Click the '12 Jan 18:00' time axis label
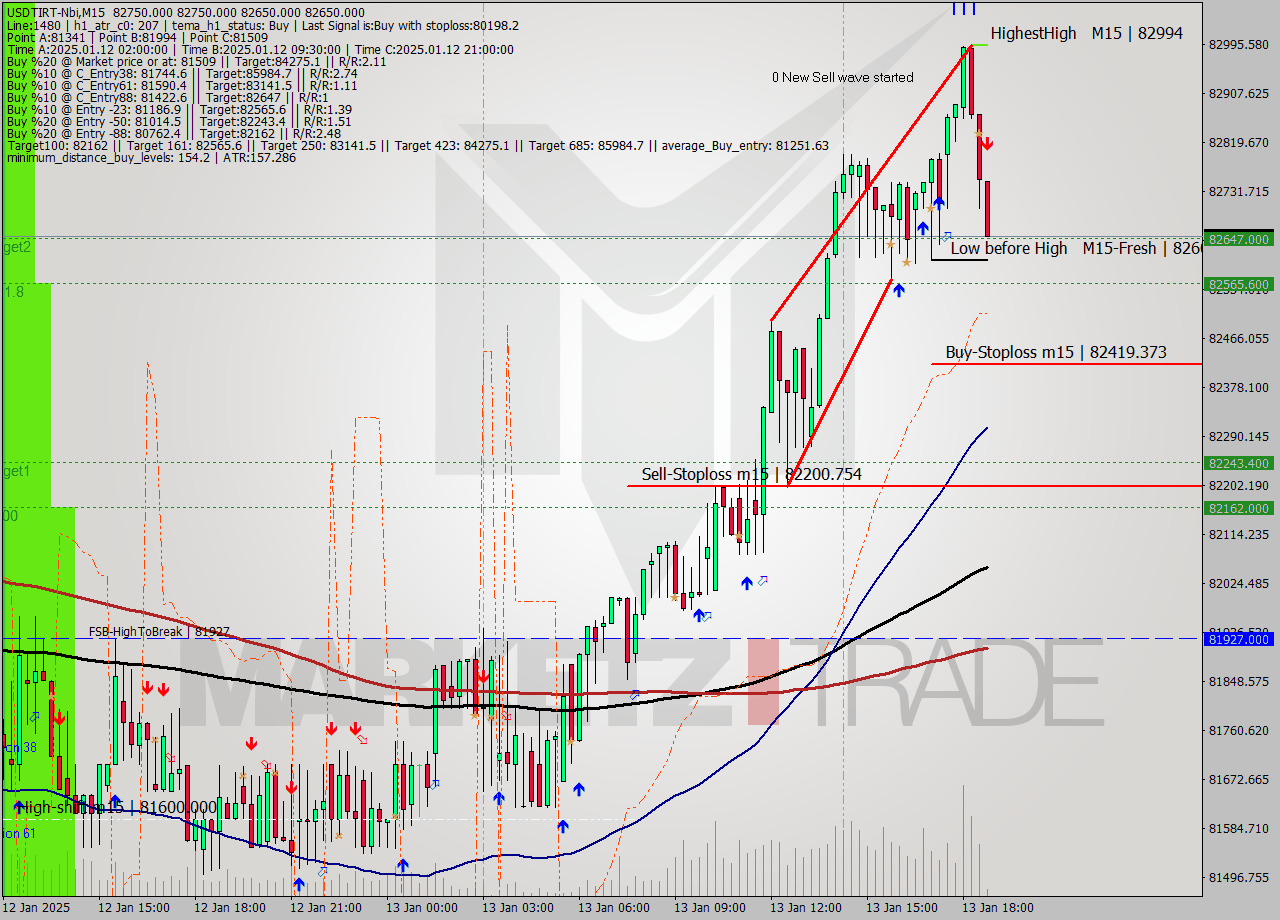Screen dimensions: 1280x920 230,908
